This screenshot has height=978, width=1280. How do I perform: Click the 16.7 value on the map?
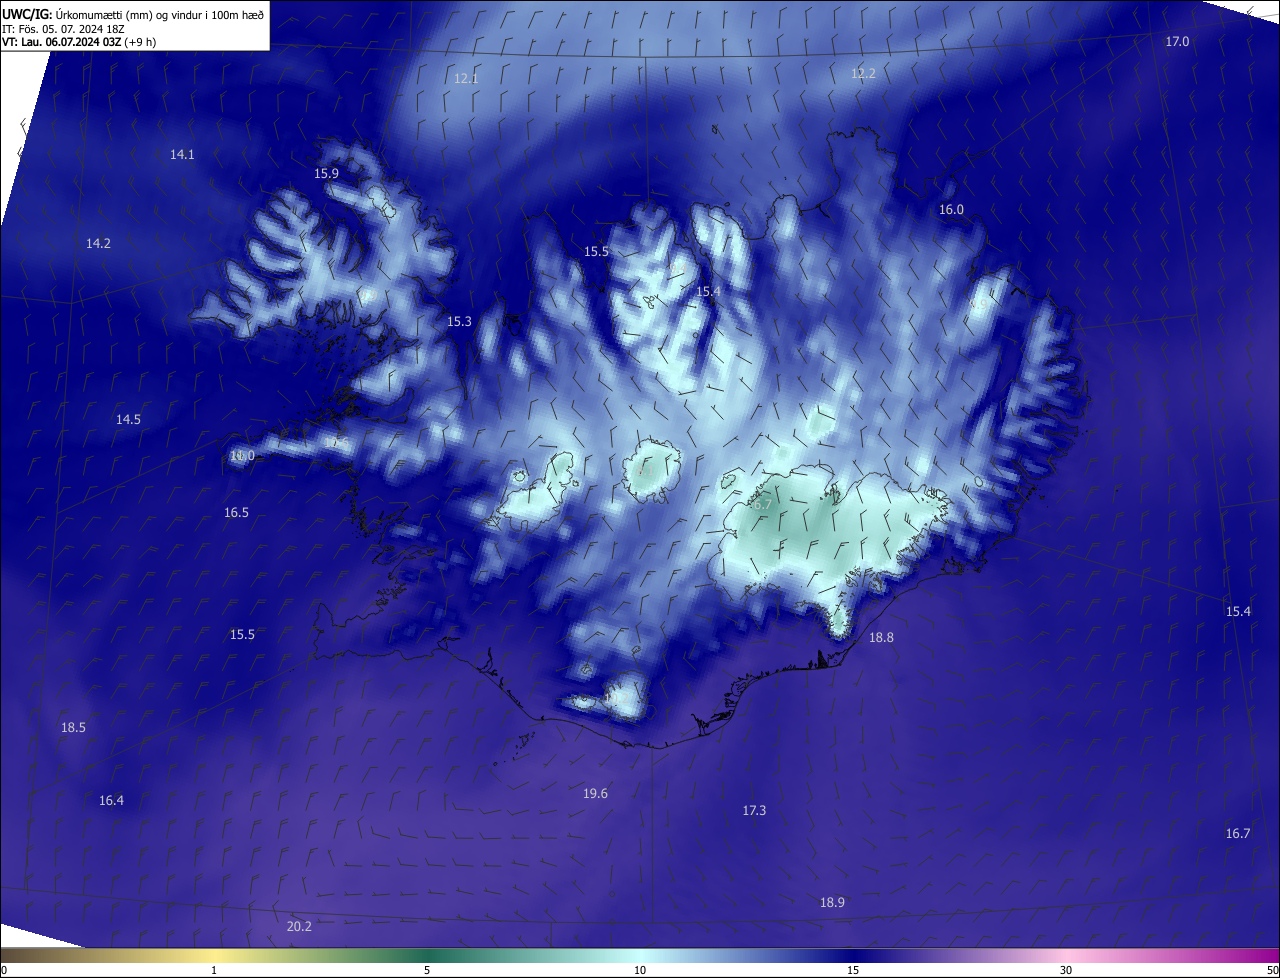[1237, 833]
